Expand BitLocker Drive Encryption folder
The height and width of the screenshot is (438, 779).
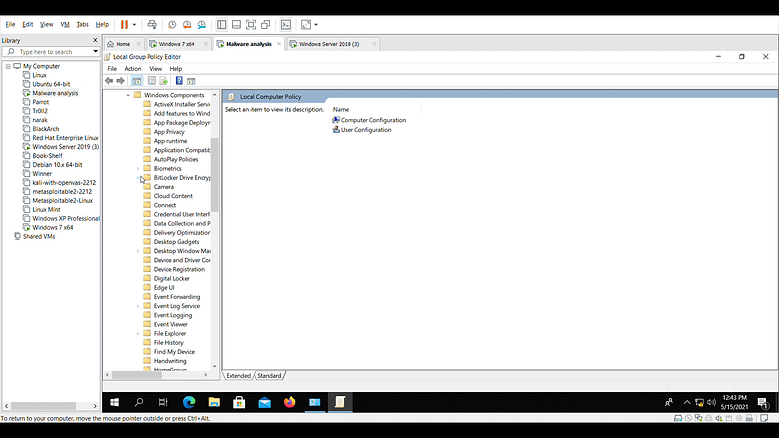tap(138, 177)
